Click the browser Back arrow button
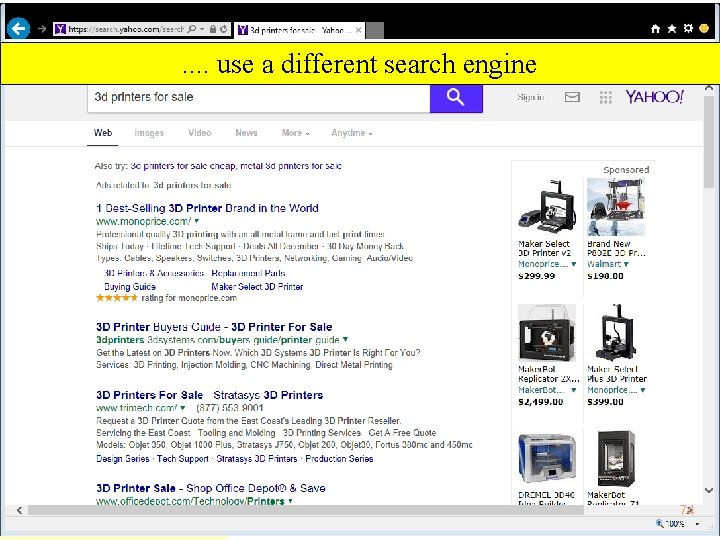 (x=18, y=28)
